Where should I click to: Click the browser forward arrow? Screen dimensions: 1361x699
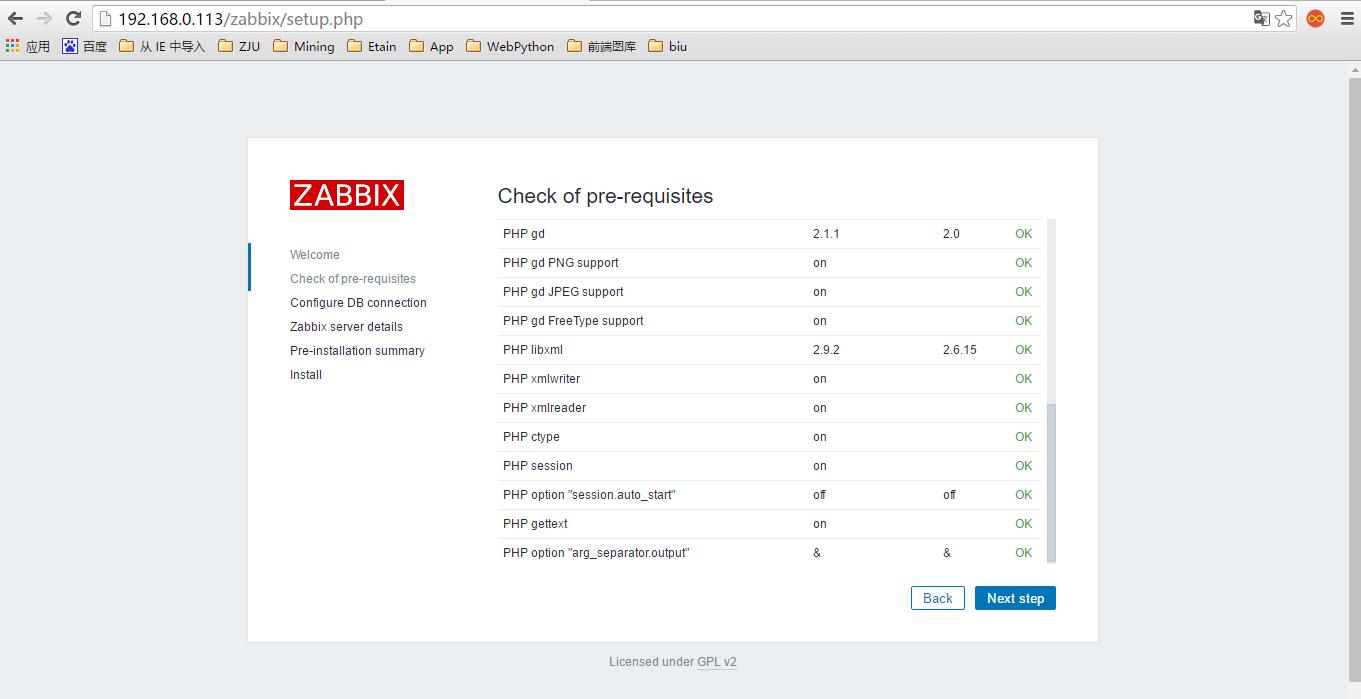[44, 18]
